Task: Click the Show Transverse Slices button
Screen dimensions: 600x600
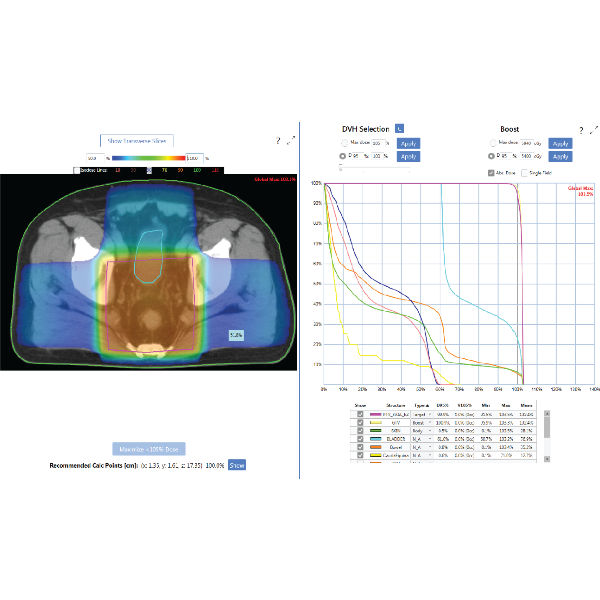Action: coord(138,141)
